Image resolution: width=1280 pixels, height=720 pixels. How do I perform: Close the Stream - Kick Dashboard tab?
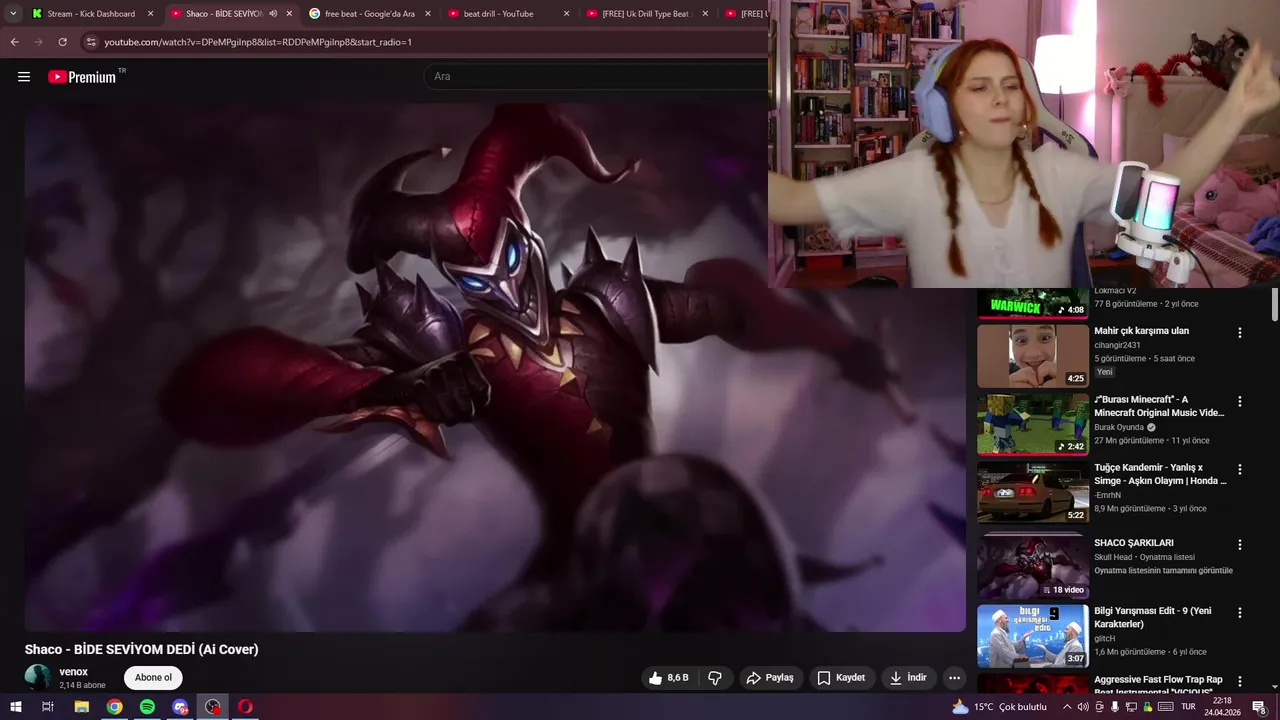[x=151, y=14]
